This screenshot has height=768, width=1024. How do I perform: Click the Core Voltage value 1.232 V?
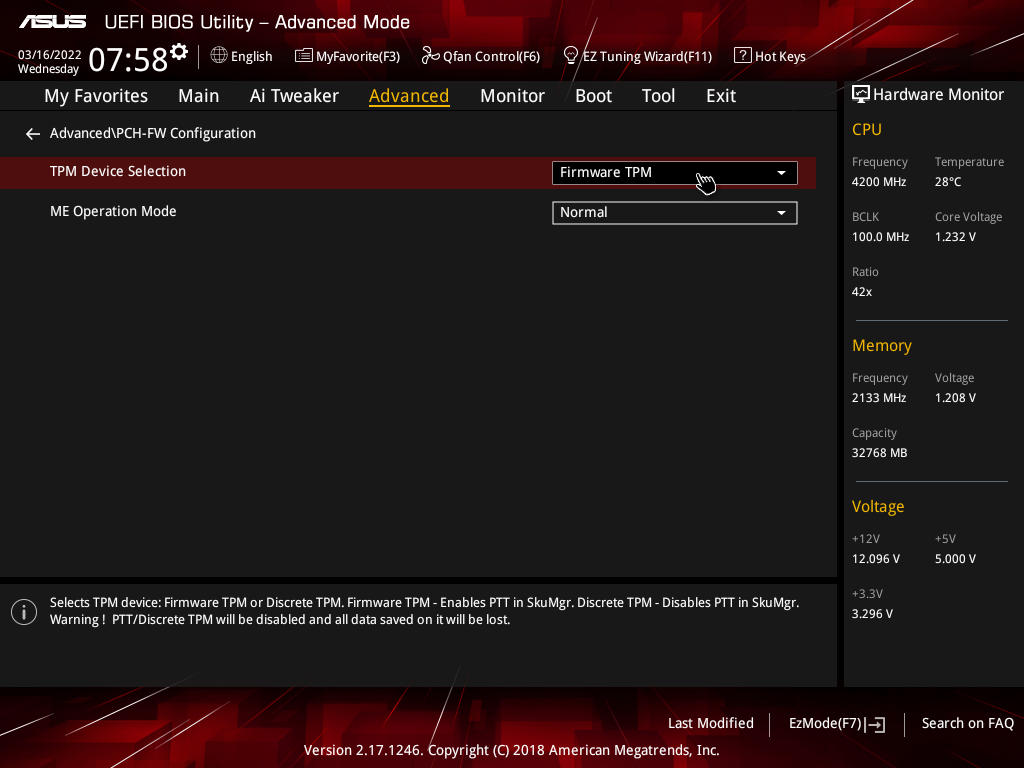(x=955, y=237)
